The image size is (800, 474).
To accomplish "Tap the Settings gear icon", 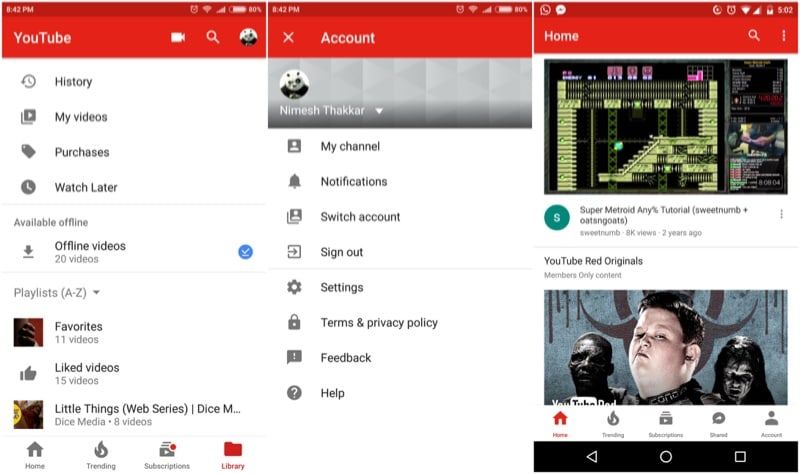I will 294,287.
